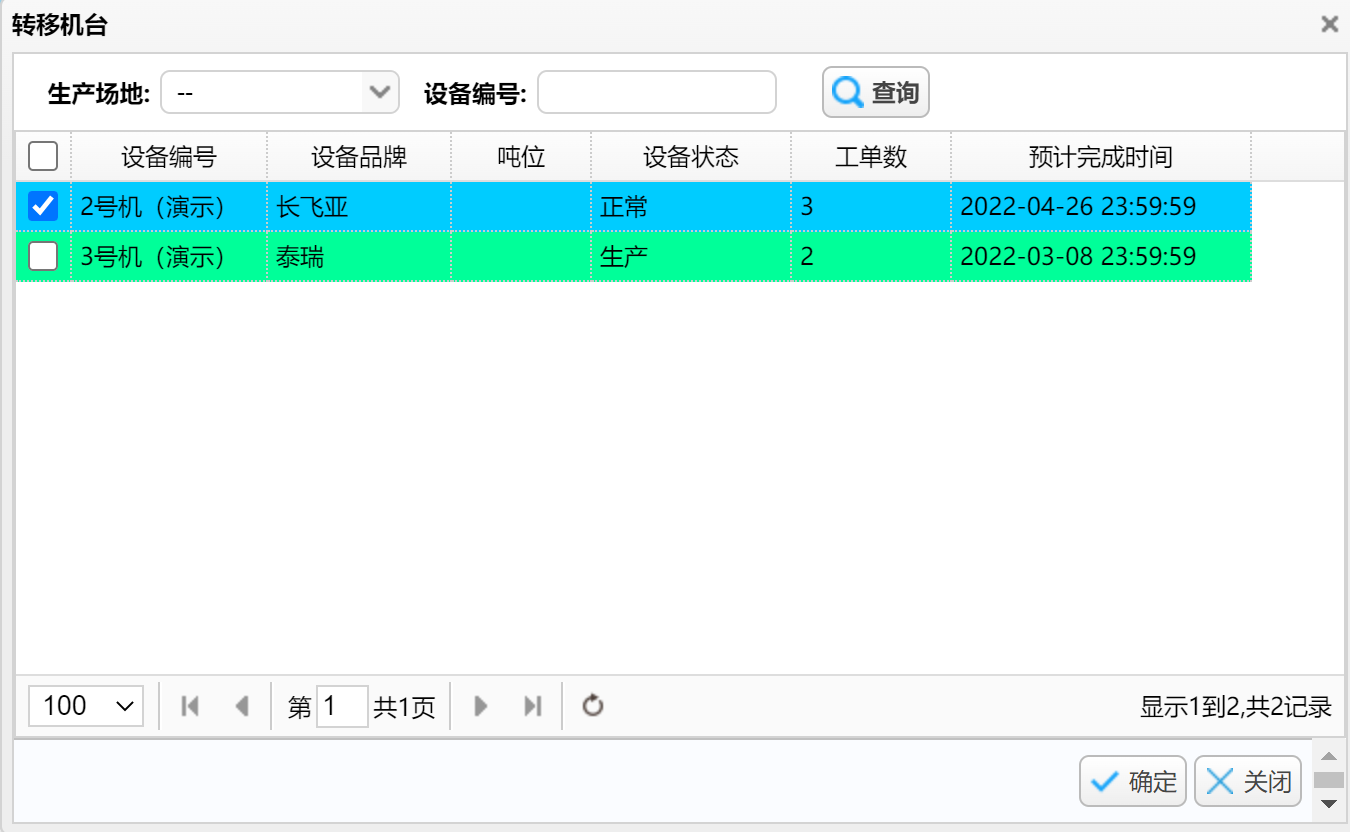Click the 关闭 button
The height and width of the screenshot is (832, 1350).
pos(1248,781)
